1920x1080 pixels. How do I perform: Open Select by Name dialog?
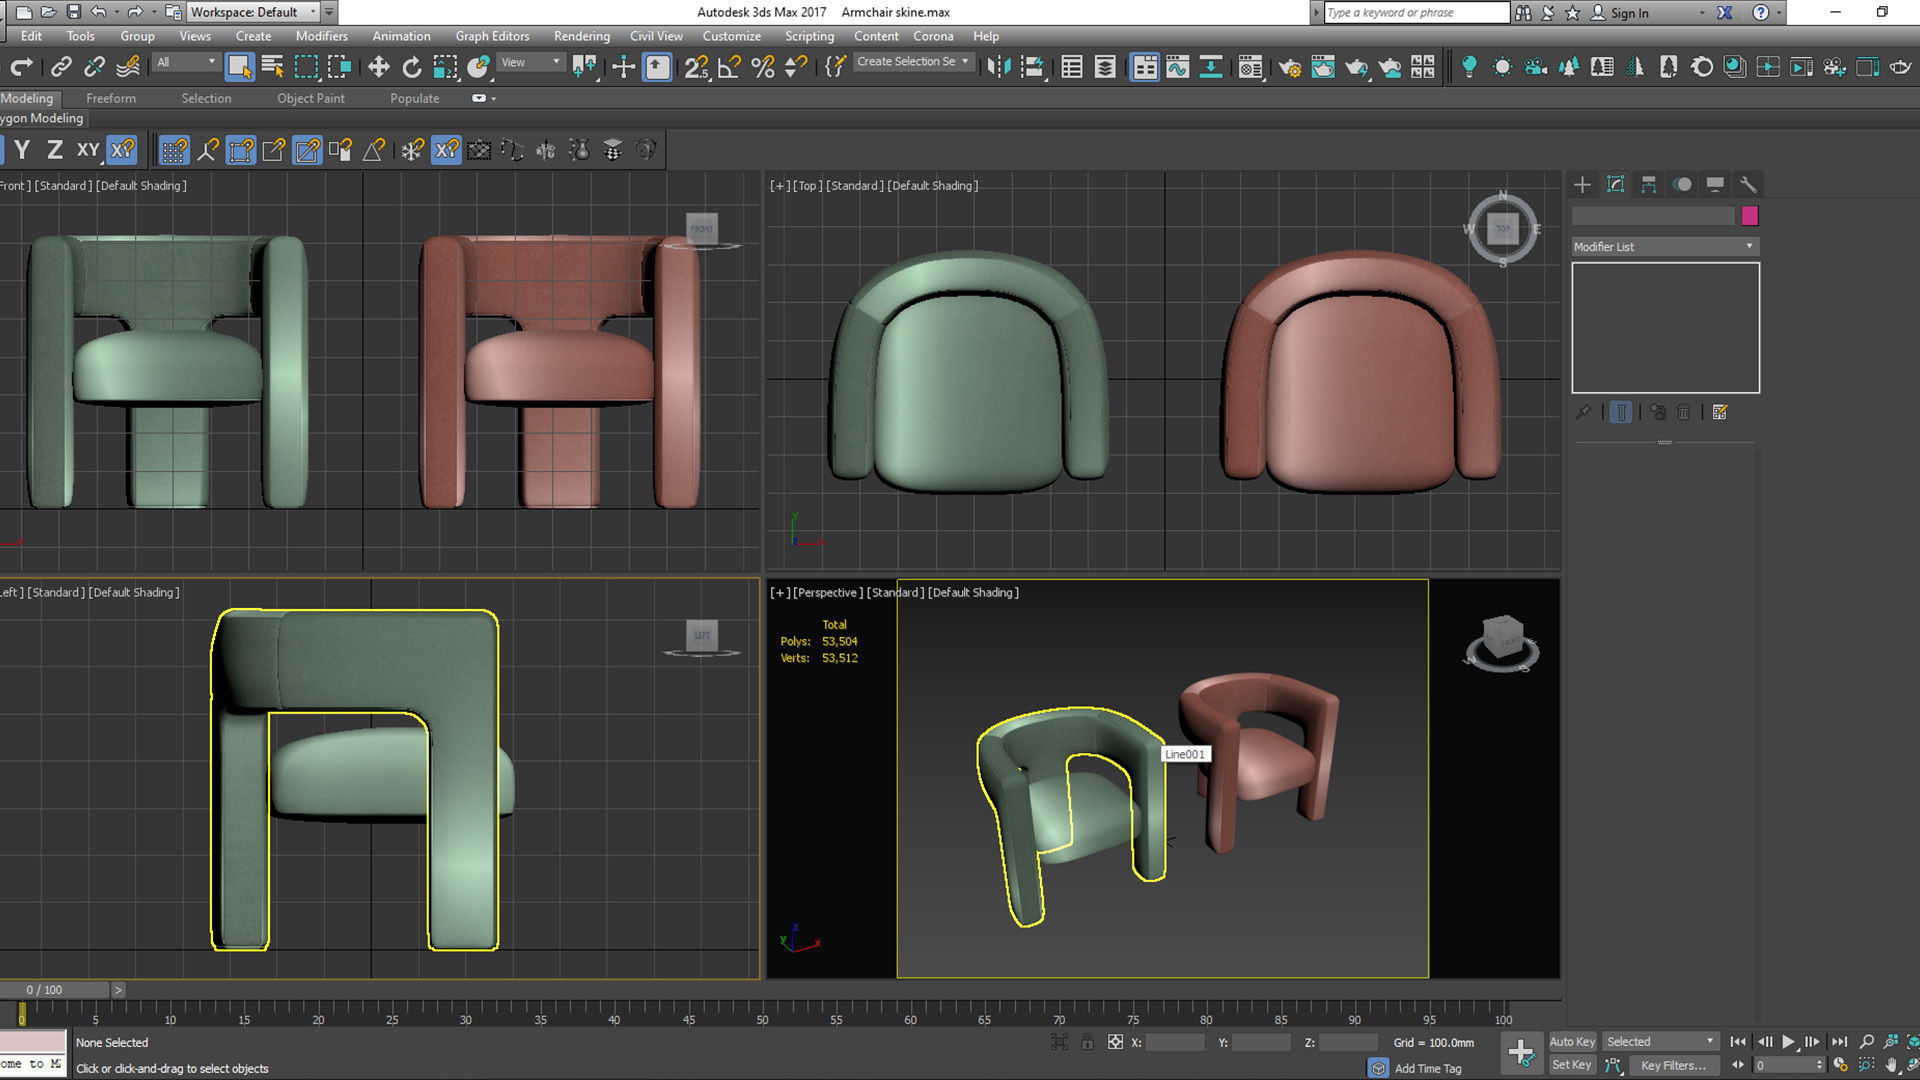pos(272,67)
